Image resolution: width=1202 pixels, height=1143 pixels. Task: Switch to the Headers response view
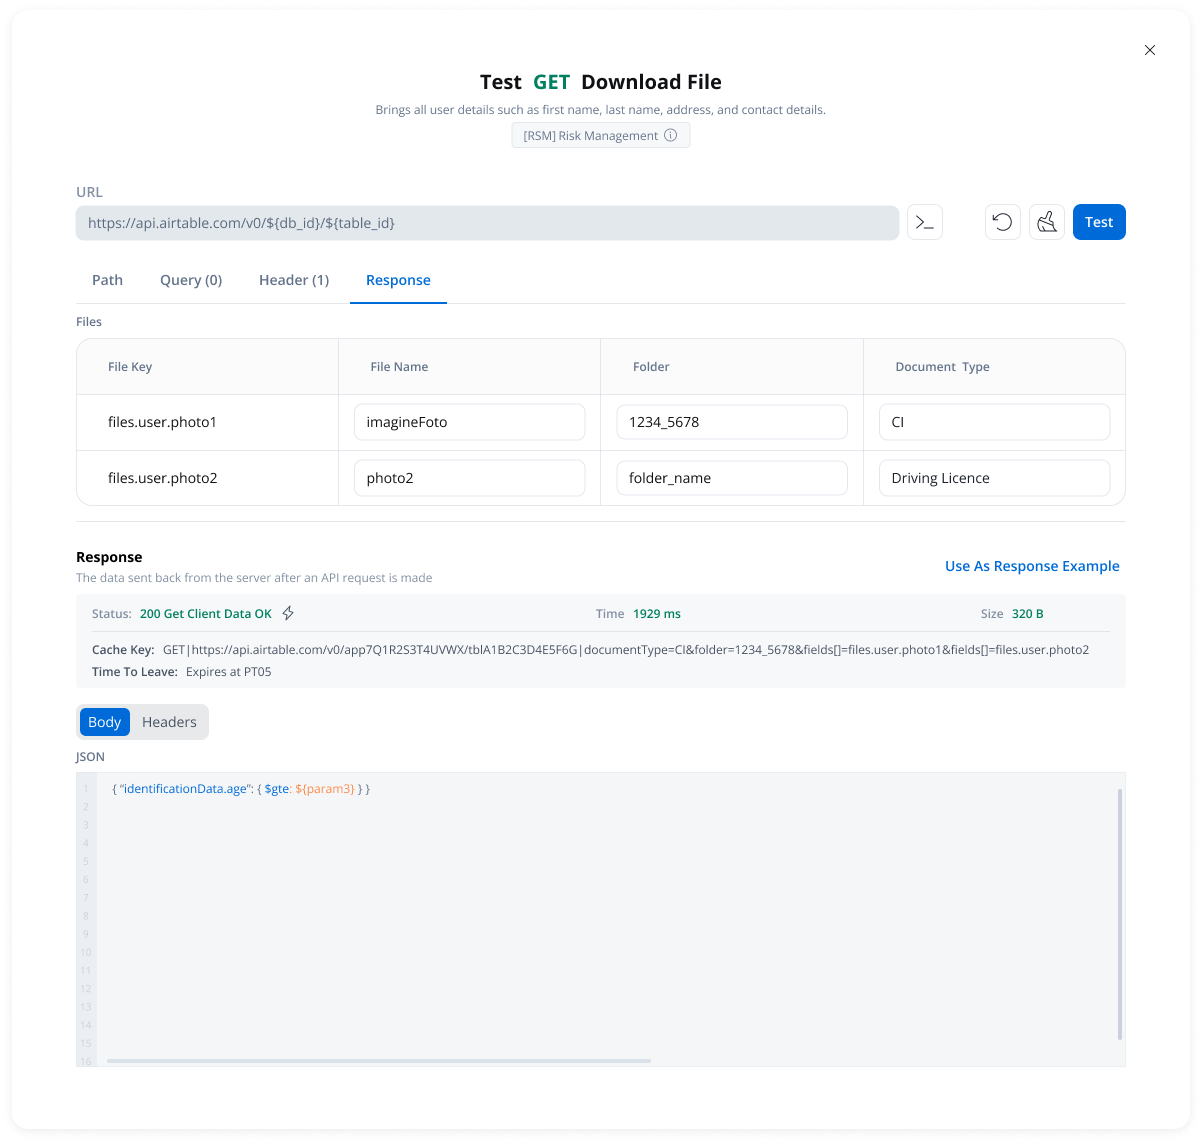(x=169, y=722)
